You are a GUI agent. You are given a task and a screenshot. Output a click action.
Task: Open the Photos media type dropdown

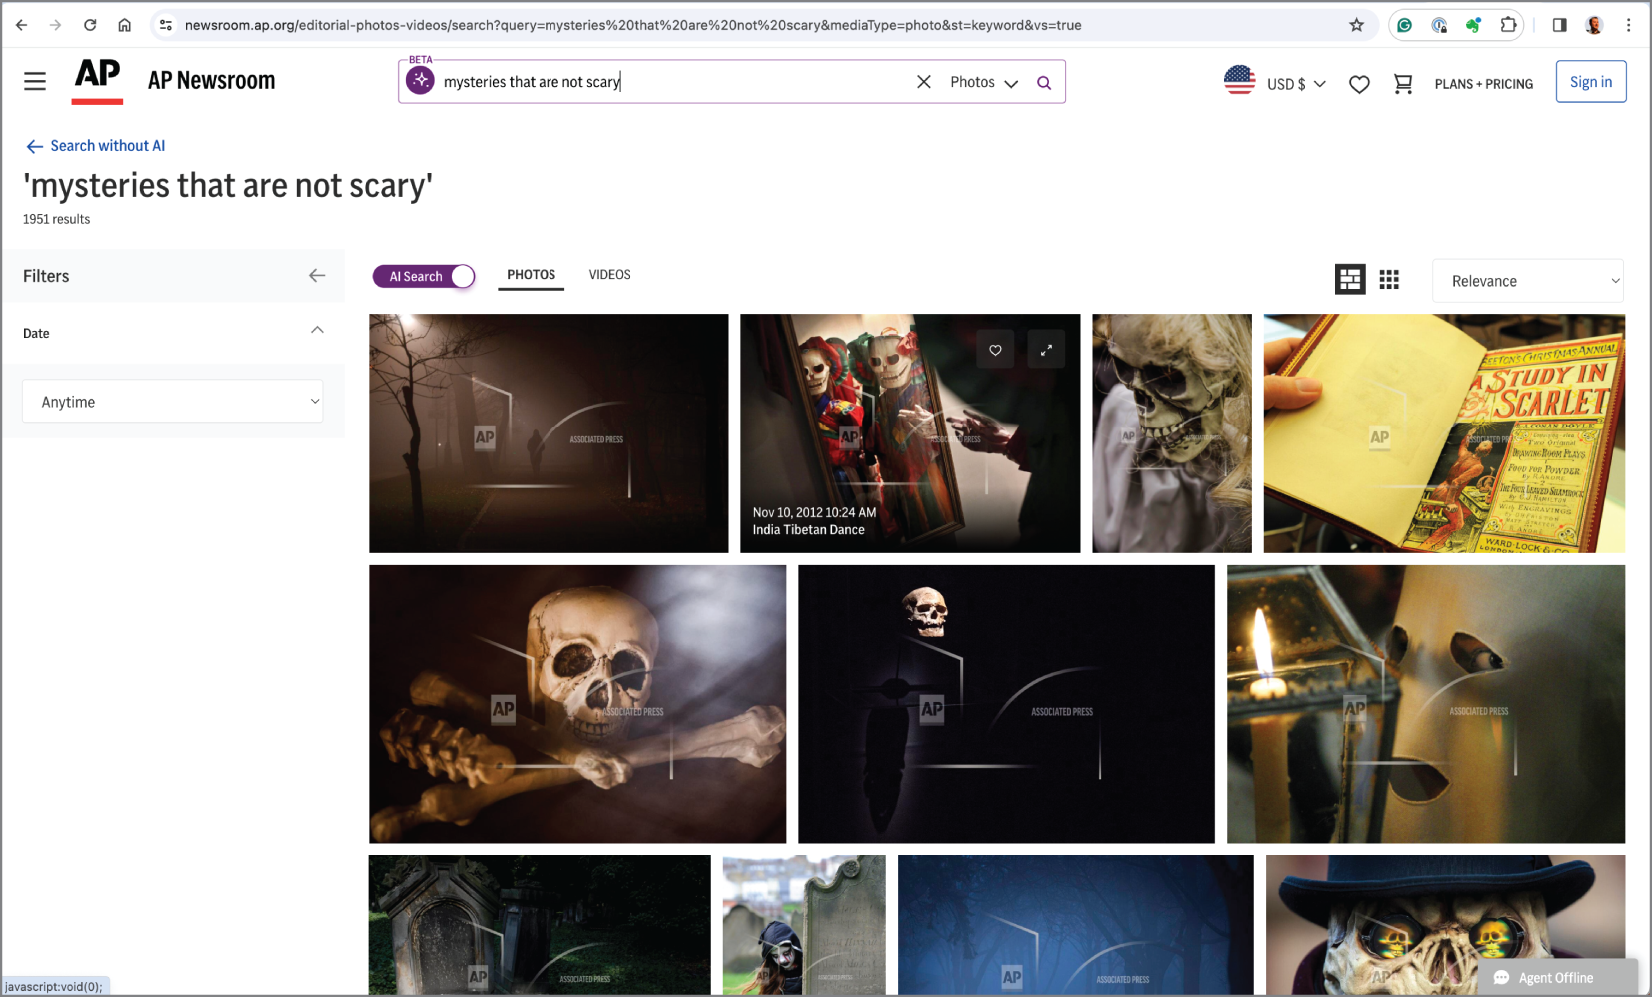click(x=984, y=82)
